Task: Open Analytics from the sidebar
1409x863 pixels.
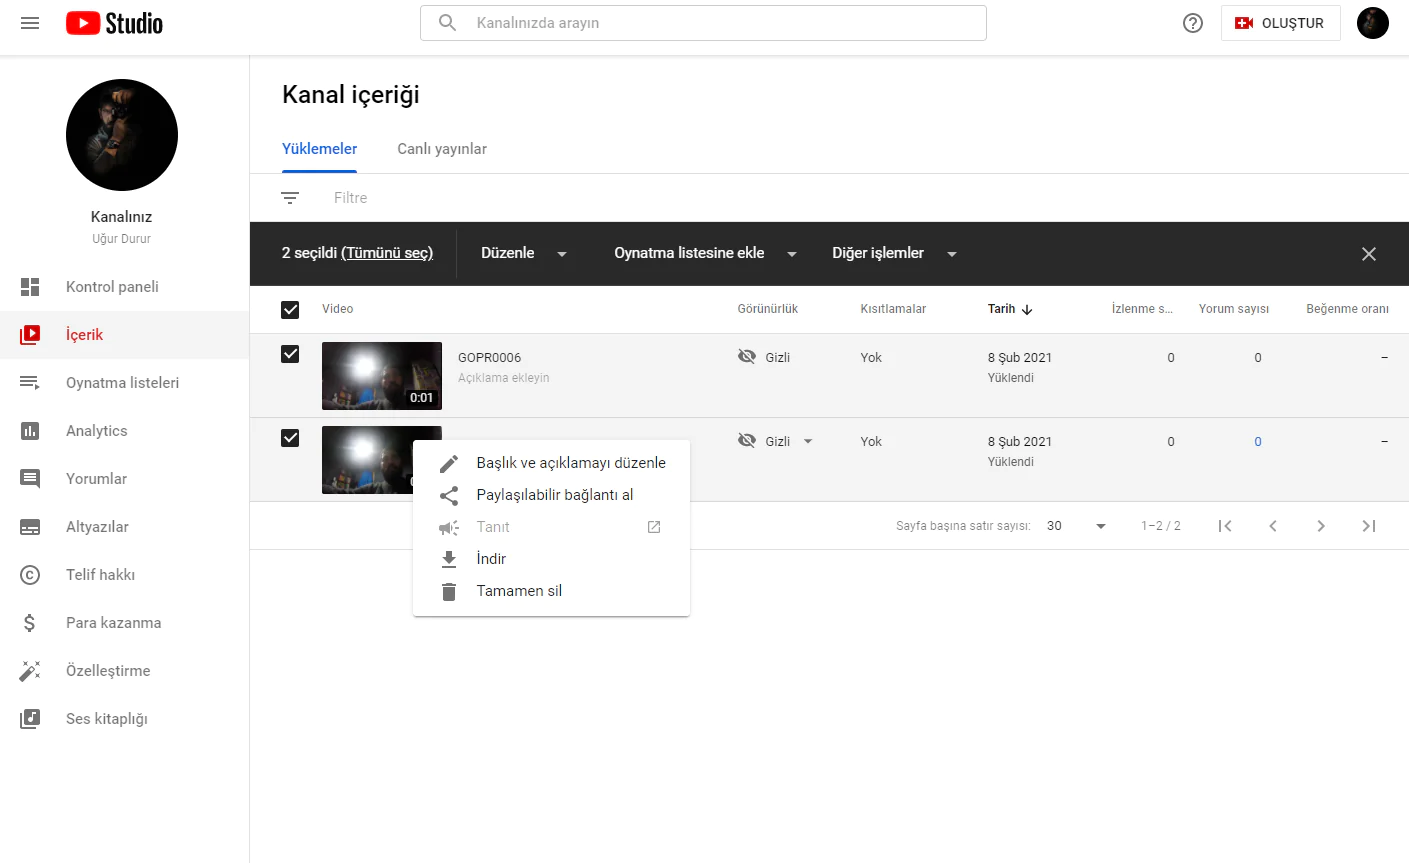Action: click(x=97, y=431)
